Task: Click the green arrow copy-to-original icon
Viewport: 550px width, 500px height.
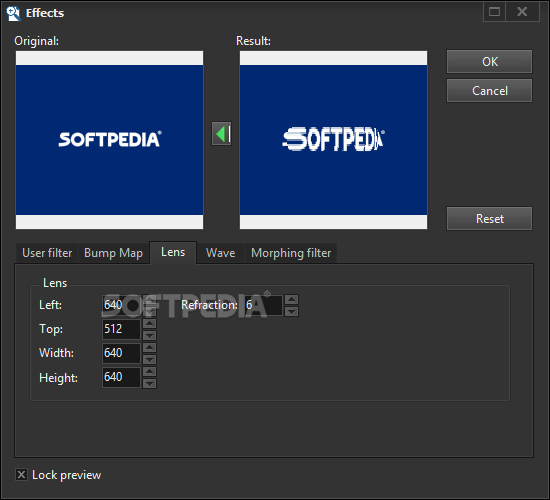Action: coord(221,134)
